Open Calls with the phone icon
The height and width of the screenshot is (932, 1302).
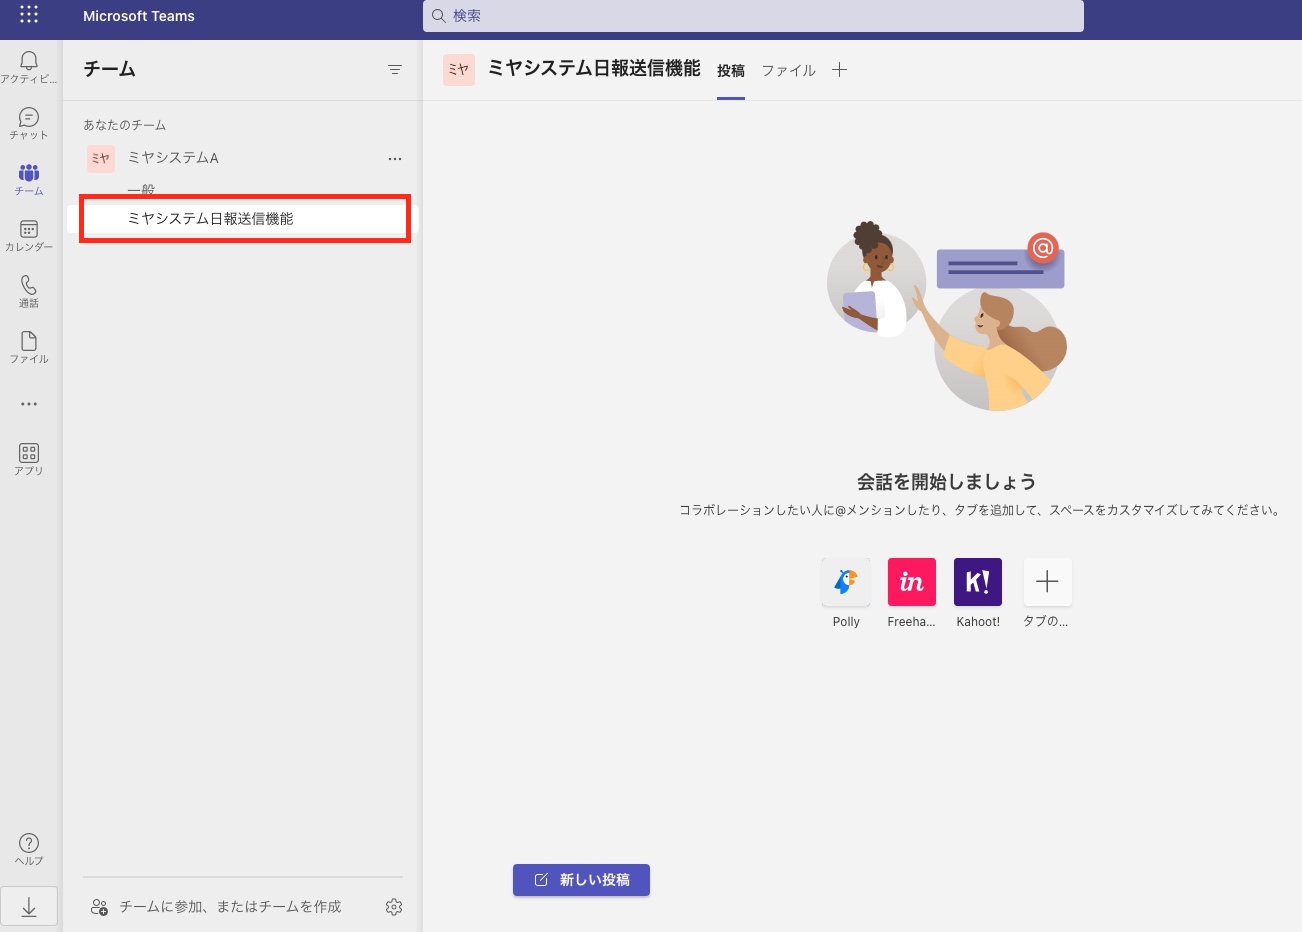click(29, 291)
